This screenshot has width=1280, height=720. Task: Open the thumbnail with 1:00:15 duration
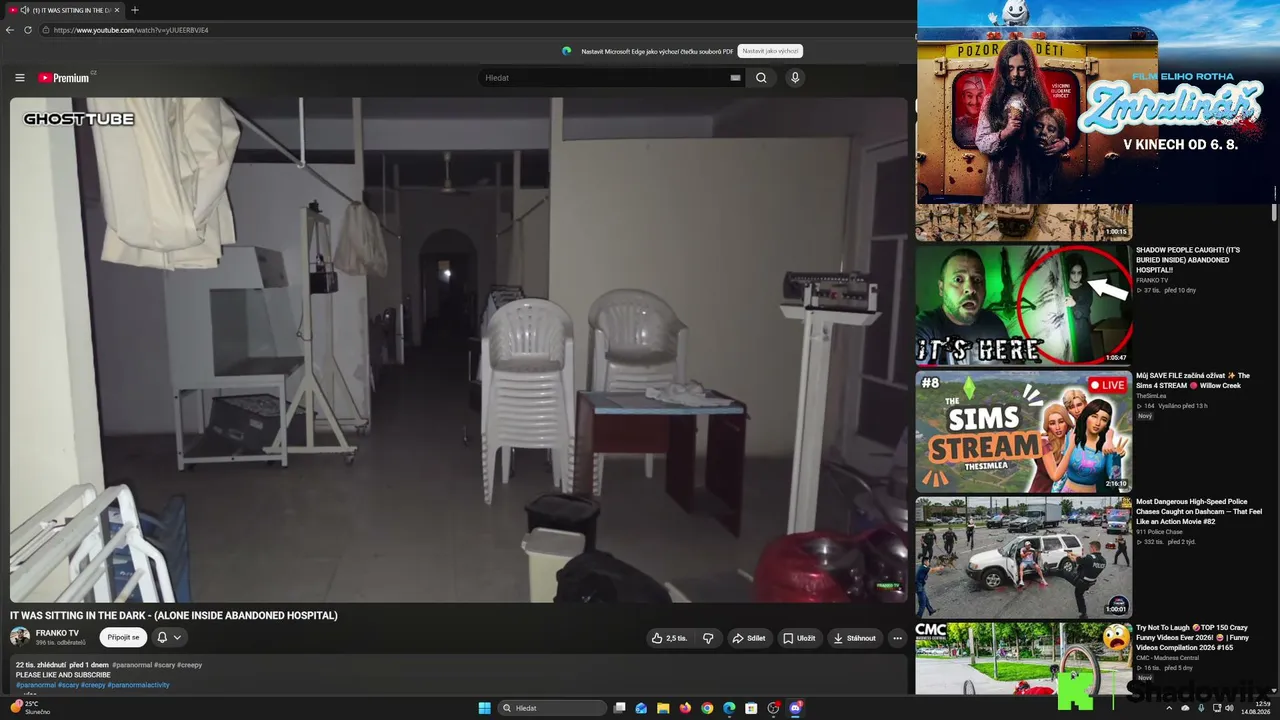point(1024,222)
